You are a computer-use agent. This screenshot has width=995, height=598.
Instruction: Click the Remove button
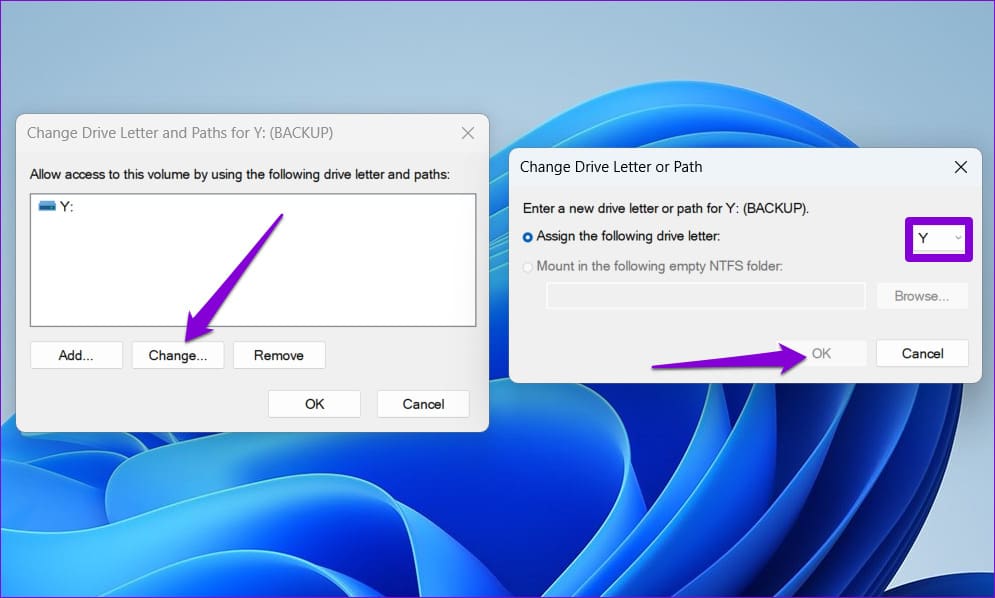pos(279,355)
